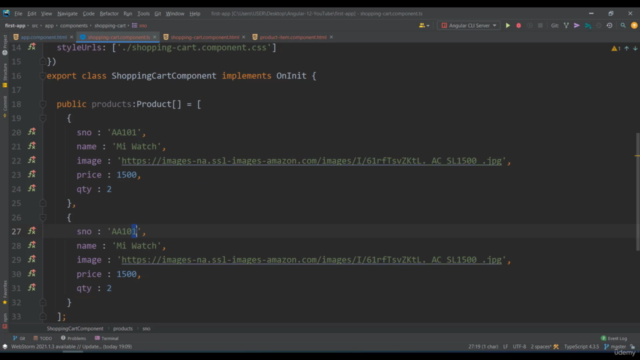Open the Tools menu
Screen dimensions: 640x360
143,13
